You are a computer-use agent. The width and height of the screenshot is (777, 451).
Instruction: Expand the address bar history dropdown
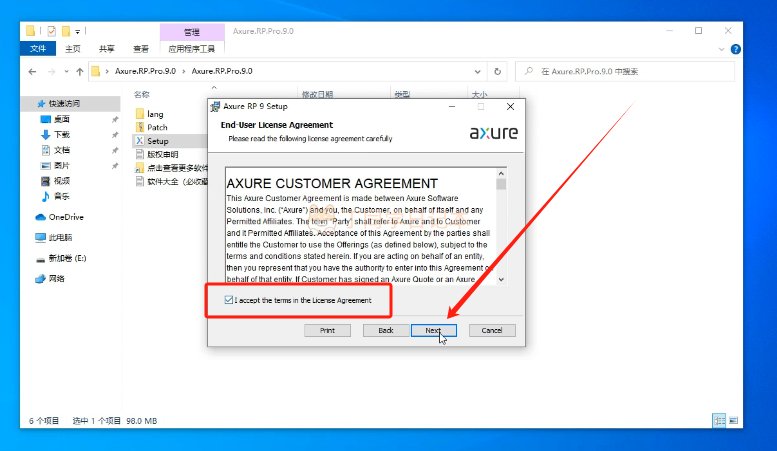tap(477, 71)
